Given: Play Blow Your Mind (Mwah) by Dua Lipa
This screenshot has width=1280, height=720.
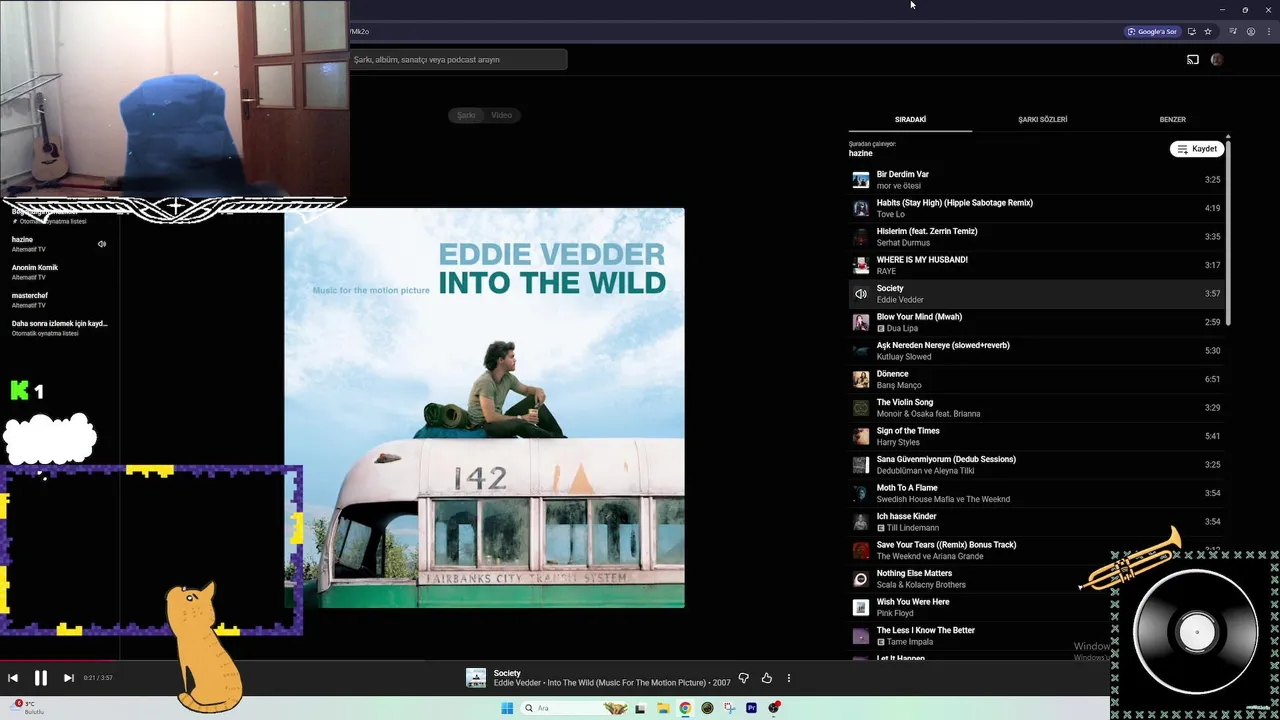Looking at the screenshot, I should (x=1035, y=322).
